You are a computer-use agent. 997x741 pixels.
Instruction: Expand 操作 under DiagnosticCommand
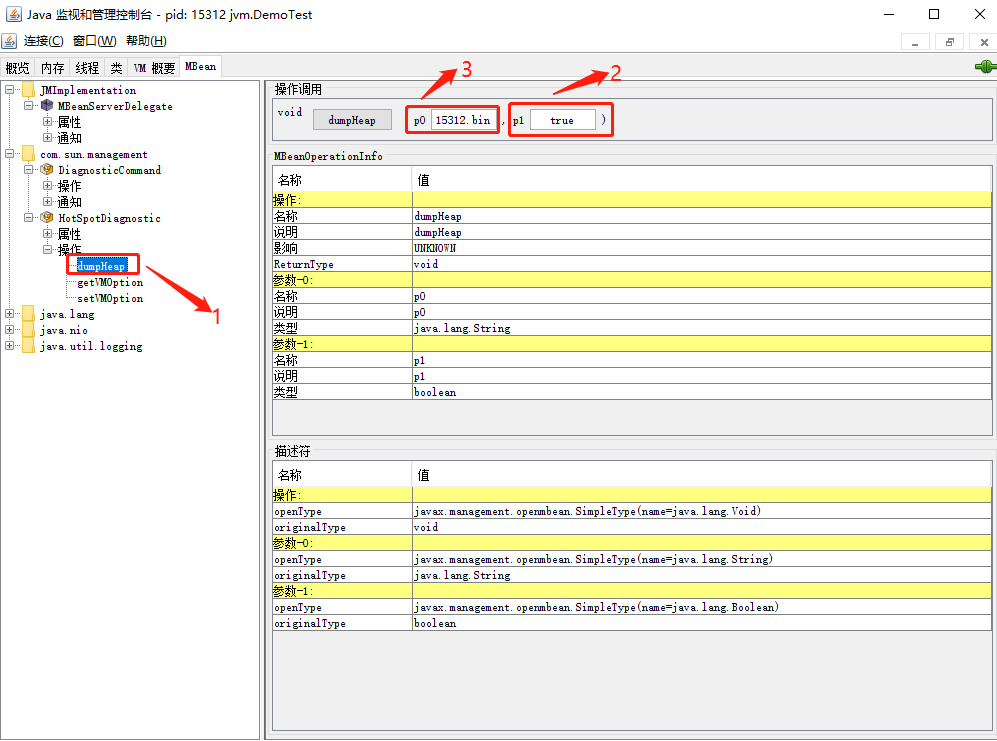click(x=47, y=186)
